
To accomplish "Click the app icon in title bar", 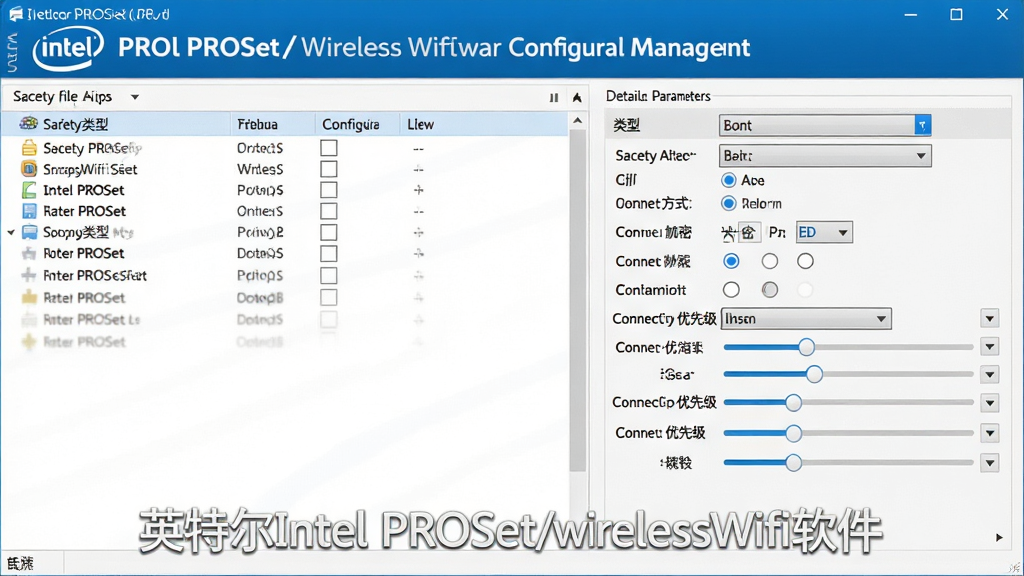I will coord(16,14).
